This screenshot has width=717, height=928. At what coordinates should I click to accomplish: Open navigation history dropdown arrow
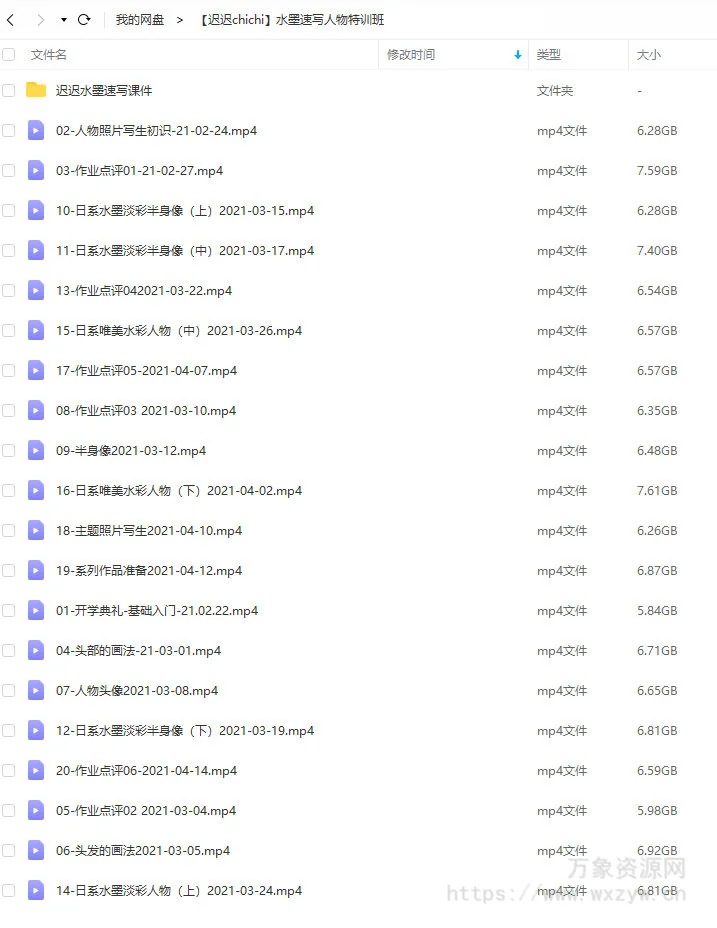pyautogui.click(x=63, y=20)
